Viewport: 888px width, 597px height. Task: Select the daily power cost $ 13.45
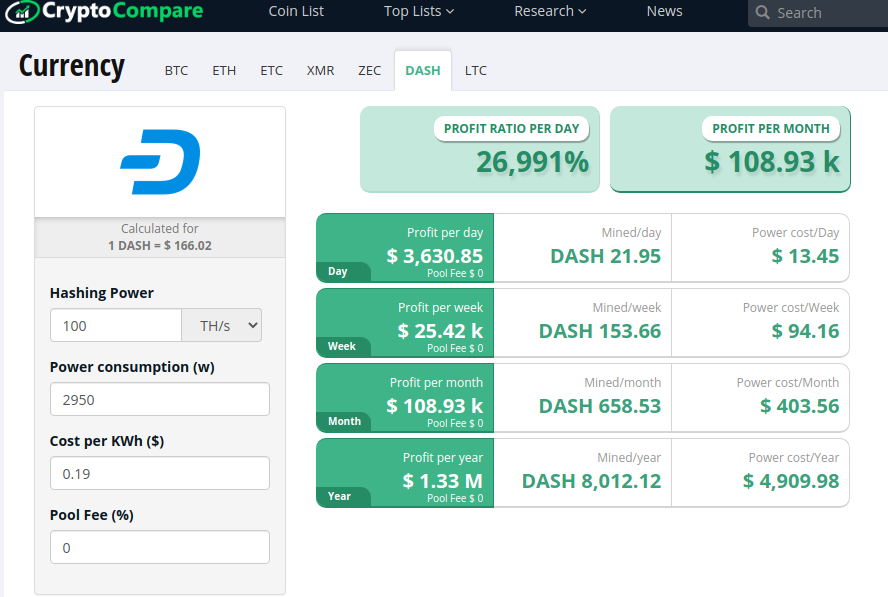[805, 256]
